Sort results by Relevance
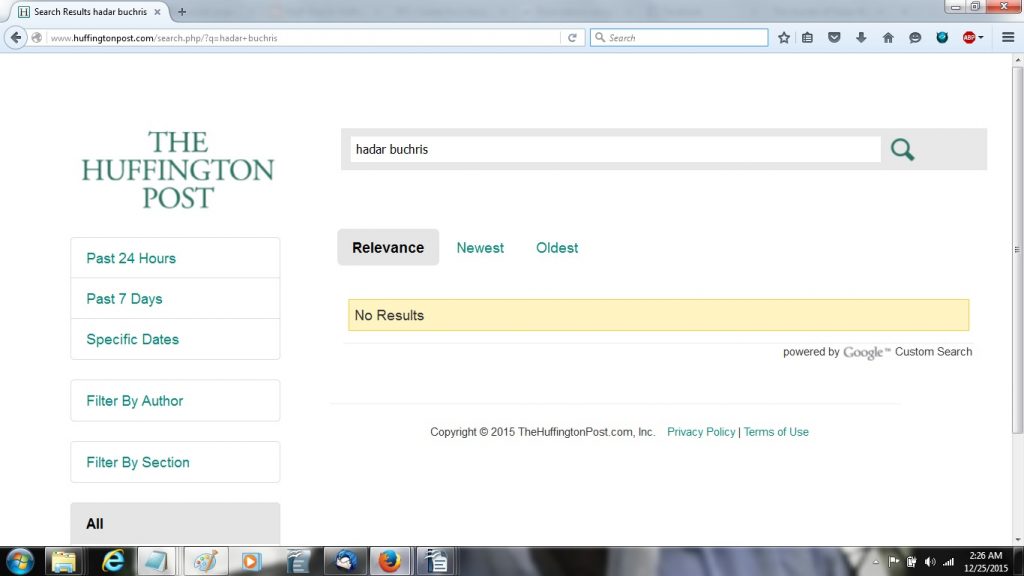 (388, 248)
